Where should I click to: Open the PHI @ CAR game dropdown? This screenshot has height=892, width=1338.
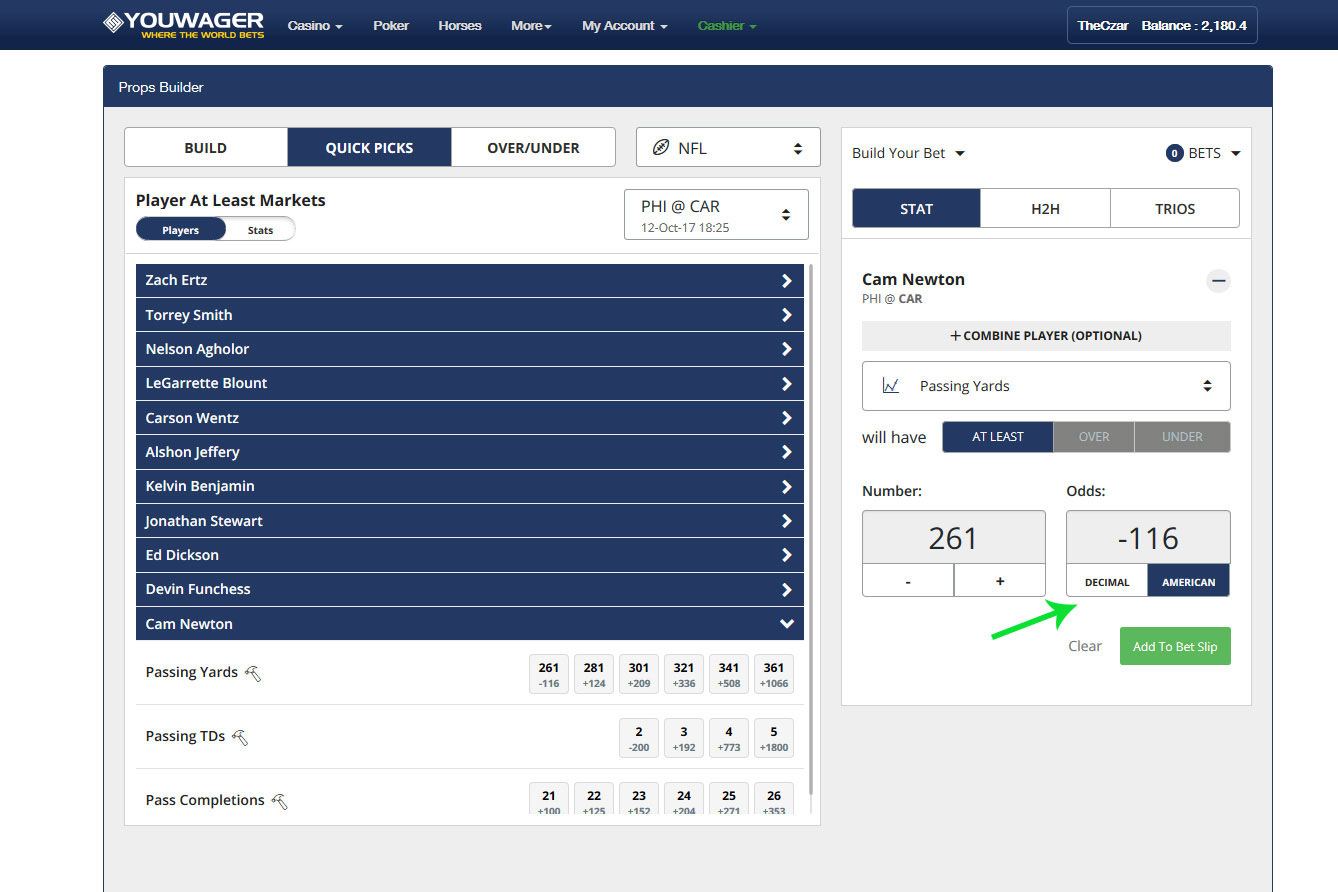point(716,215)
